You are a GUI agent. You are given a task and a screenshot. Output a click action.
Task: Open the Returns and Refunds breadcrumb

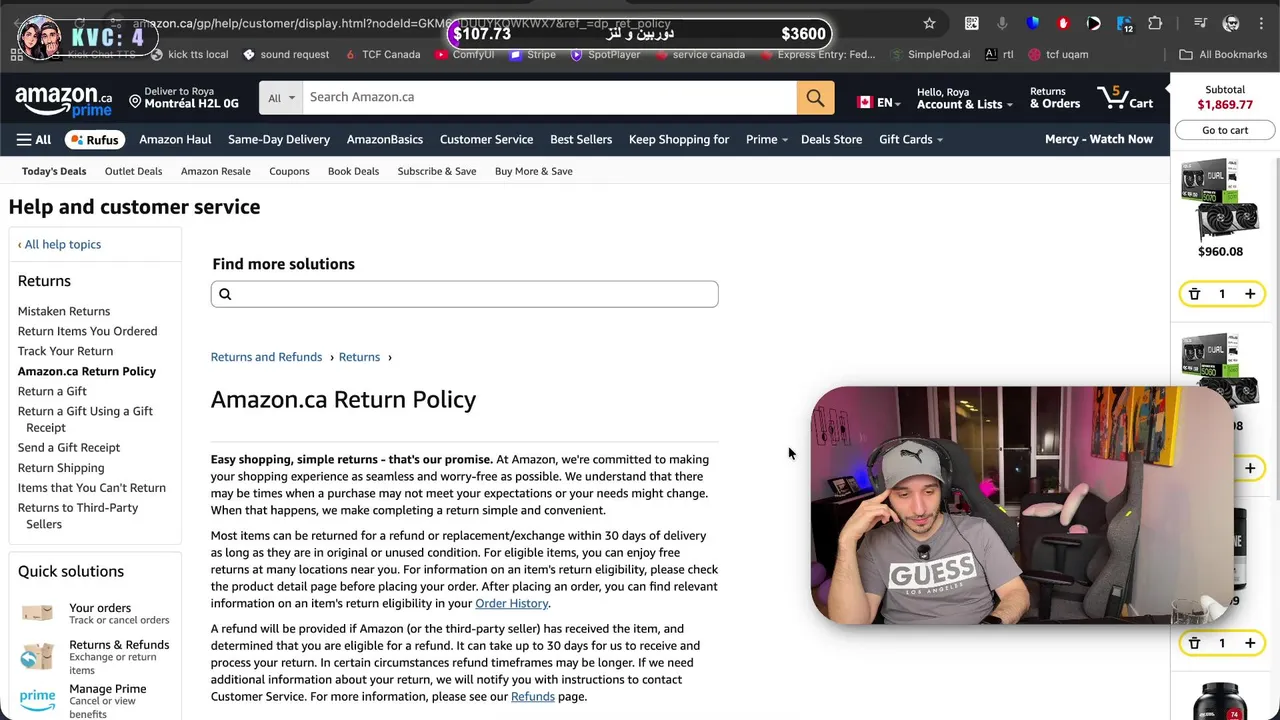(x=266, y=357)
